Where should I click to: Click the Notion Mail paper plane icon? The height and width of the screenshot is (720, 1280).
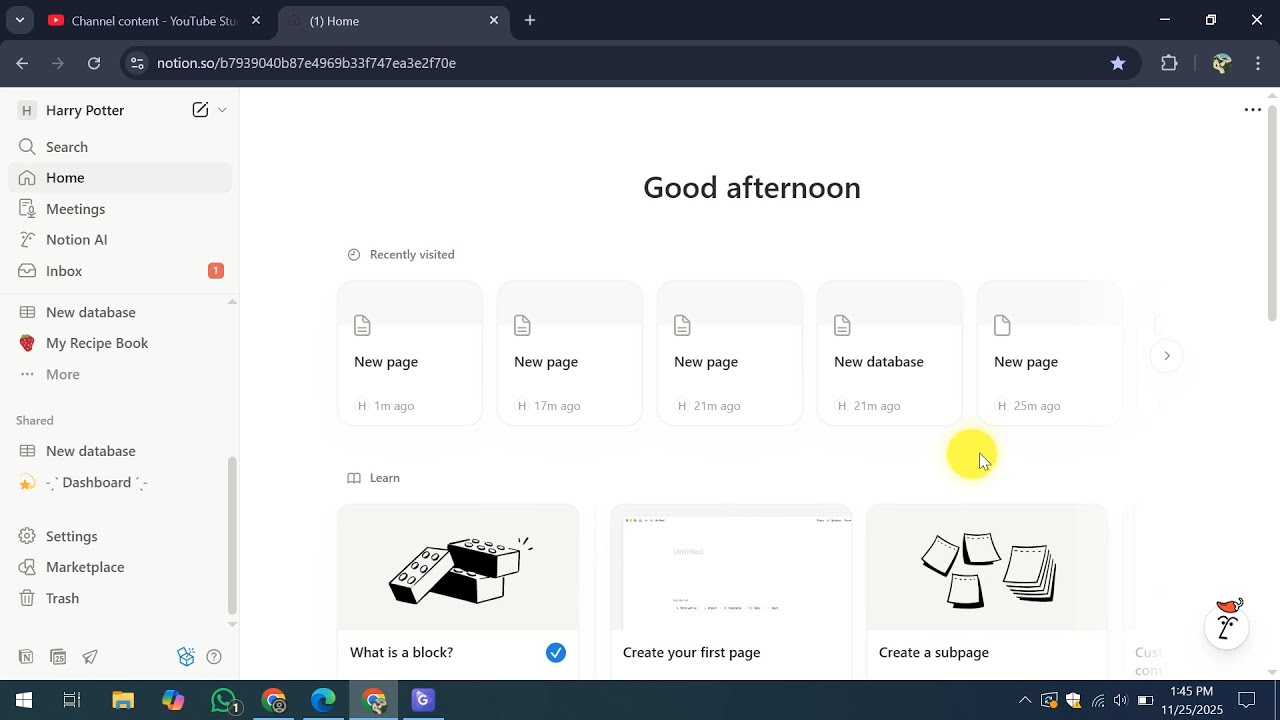90,657
